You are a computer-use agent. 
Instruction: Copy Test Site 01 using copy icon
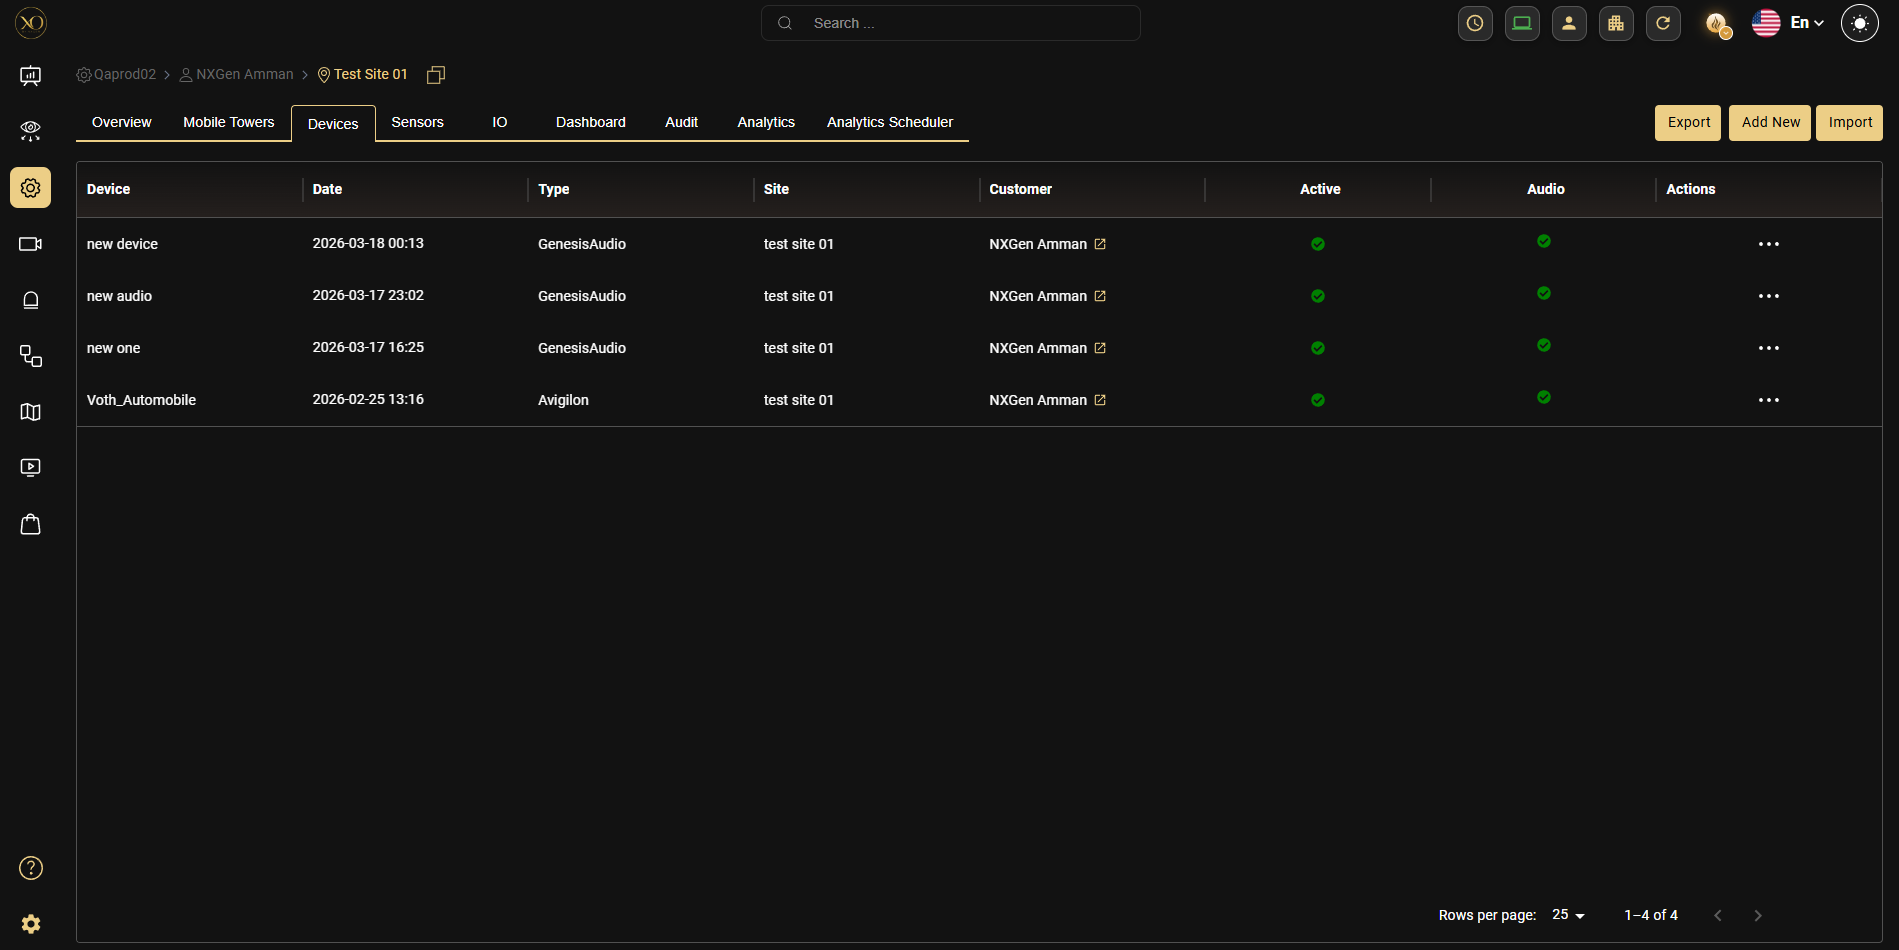coord(436,75)
